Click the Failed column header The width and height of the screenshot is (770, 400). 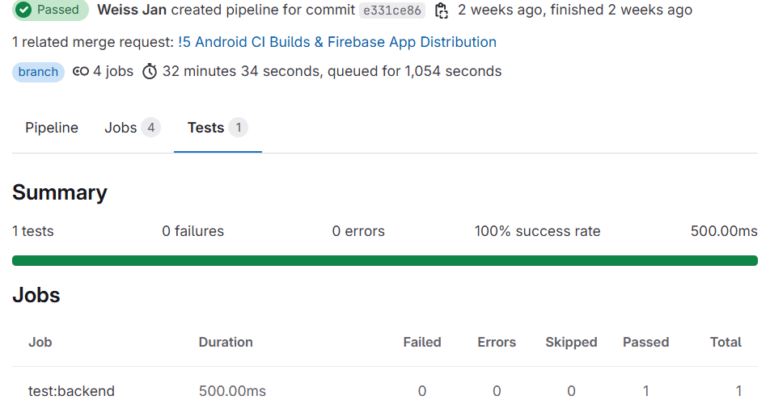coord(422,342)
